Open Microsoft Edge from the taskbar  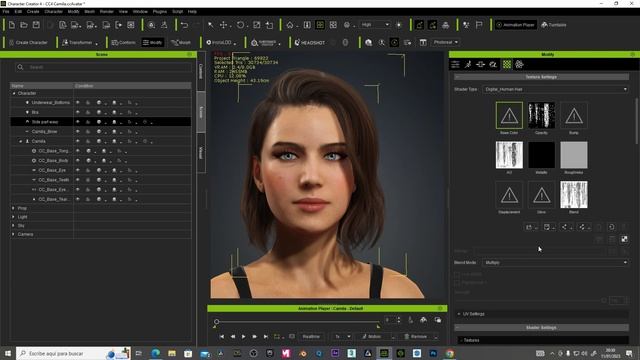156,353
